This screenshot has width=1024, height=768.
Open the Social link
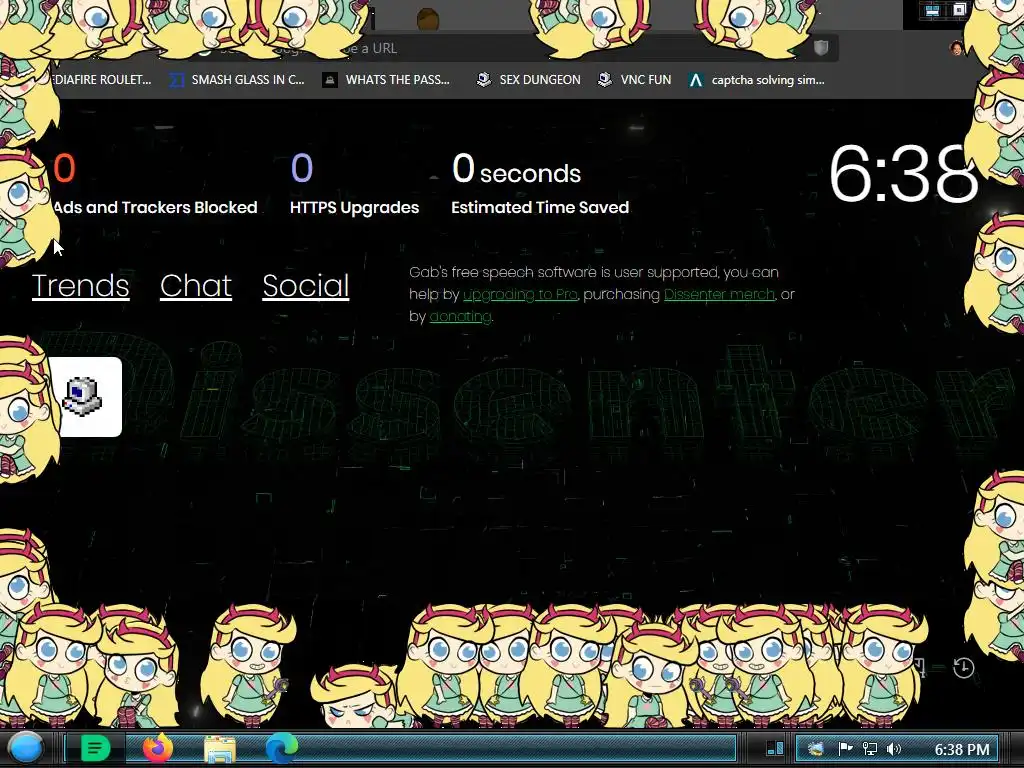tap(306, 285)
